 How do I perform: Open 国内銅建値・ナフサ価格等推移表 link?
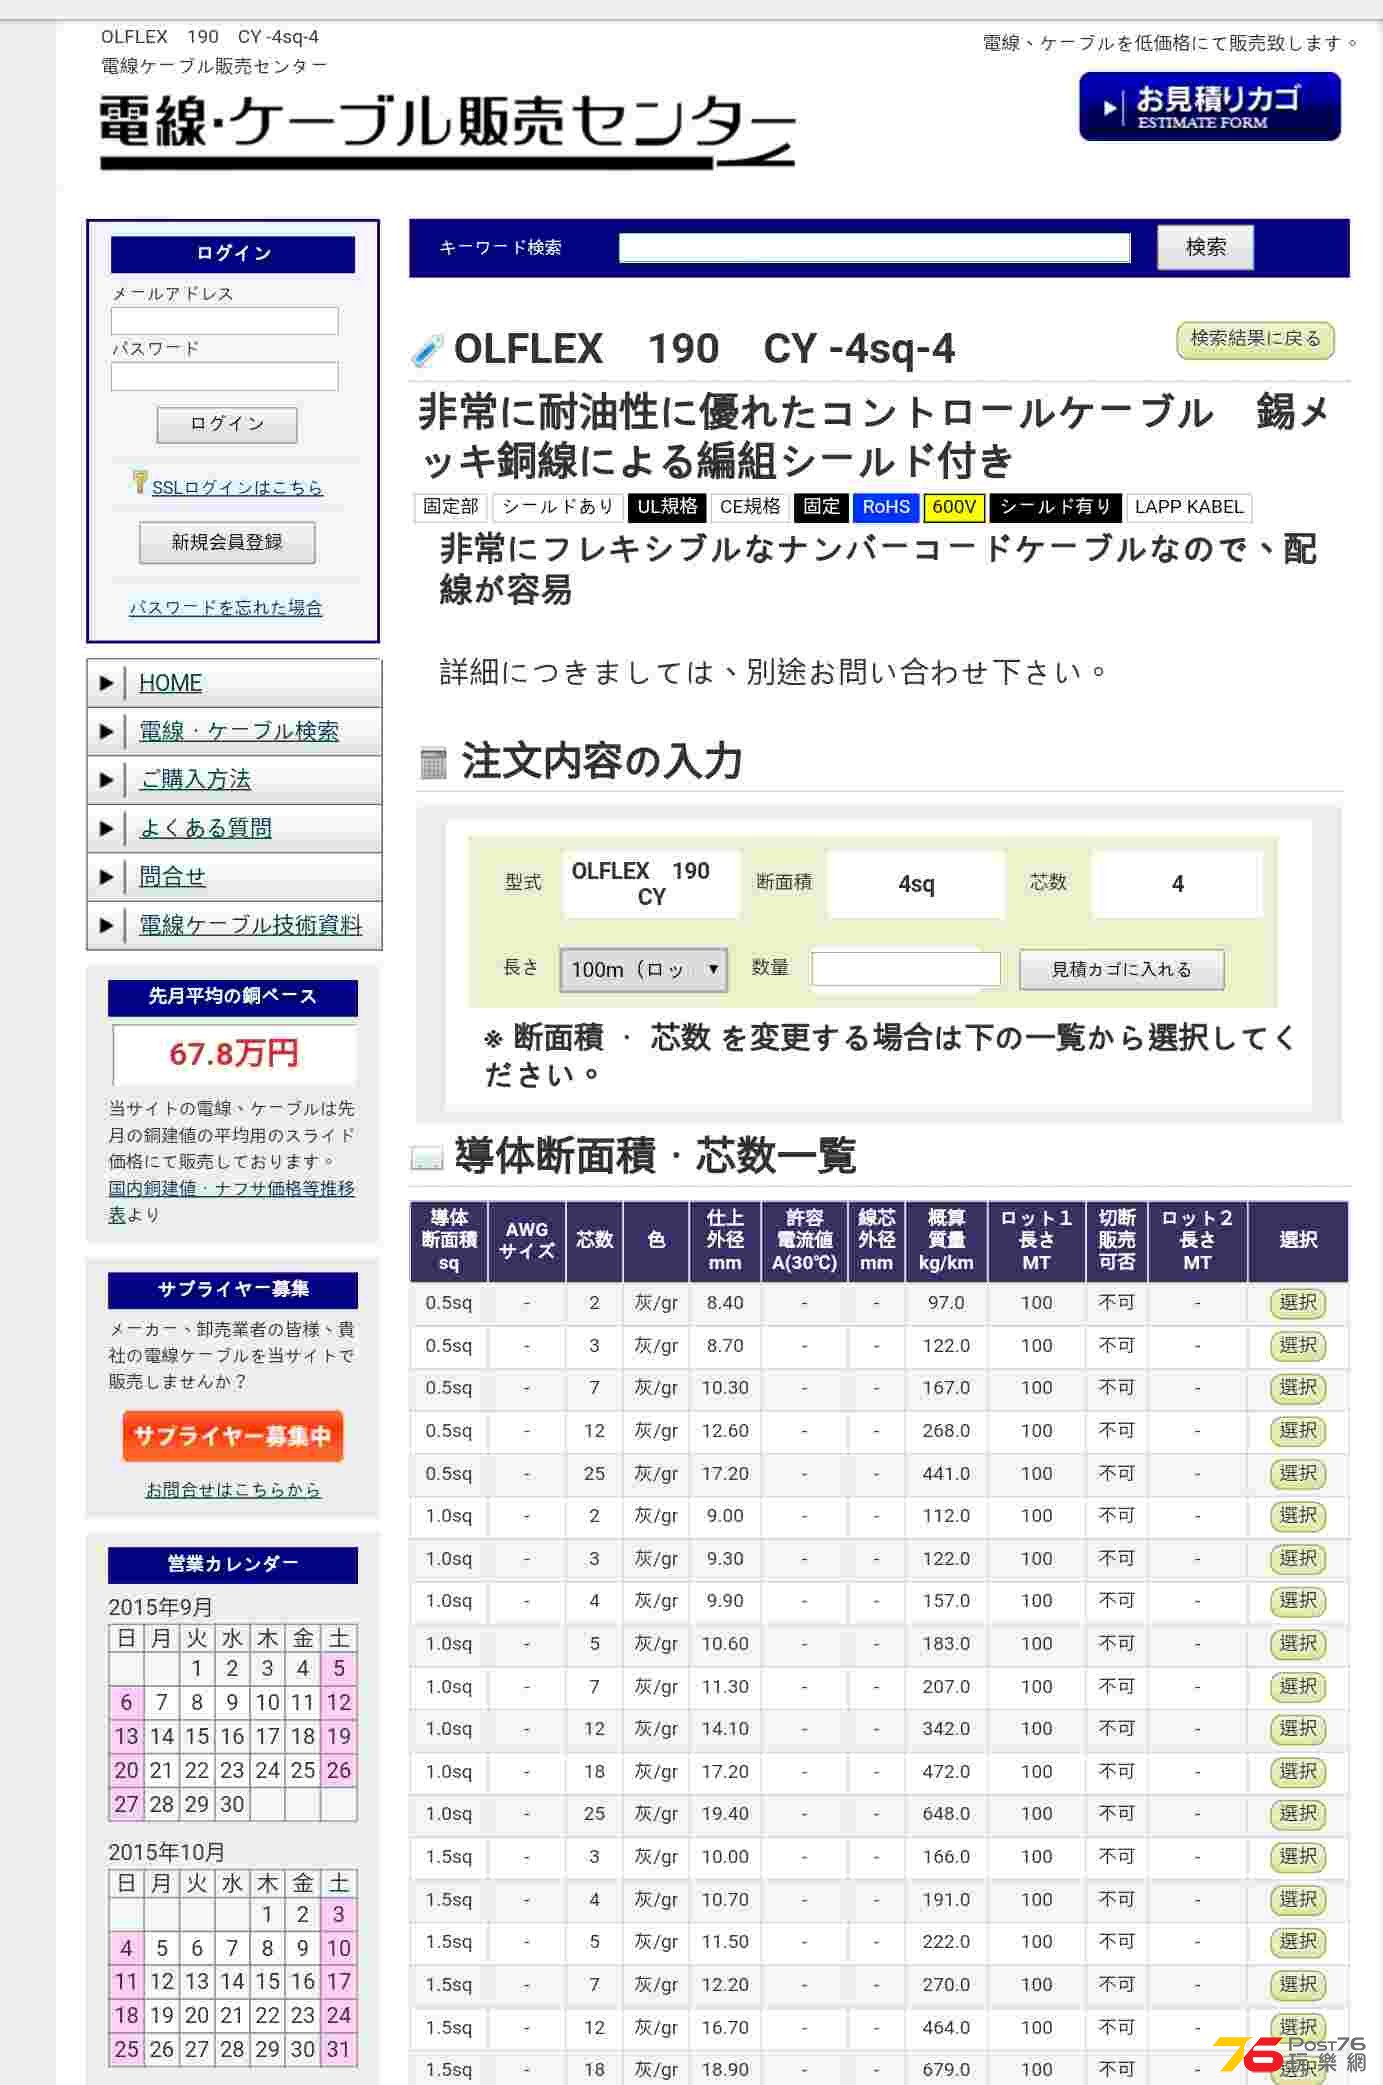click(x=232, y=1201)
